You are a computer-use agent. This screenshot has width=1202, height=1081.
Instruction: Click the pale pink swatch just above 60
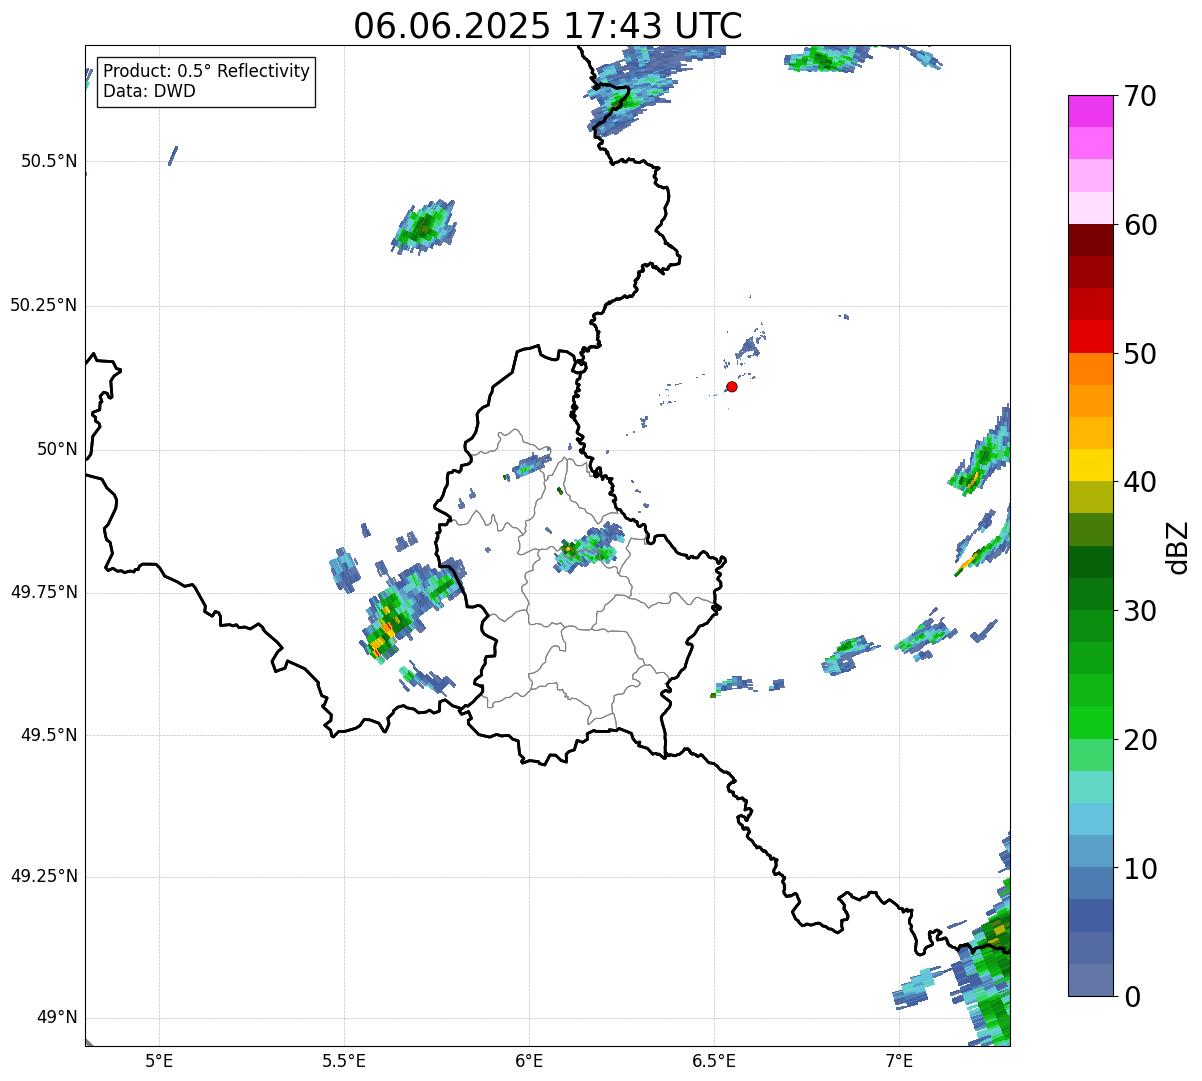[x=1090, y=208]
